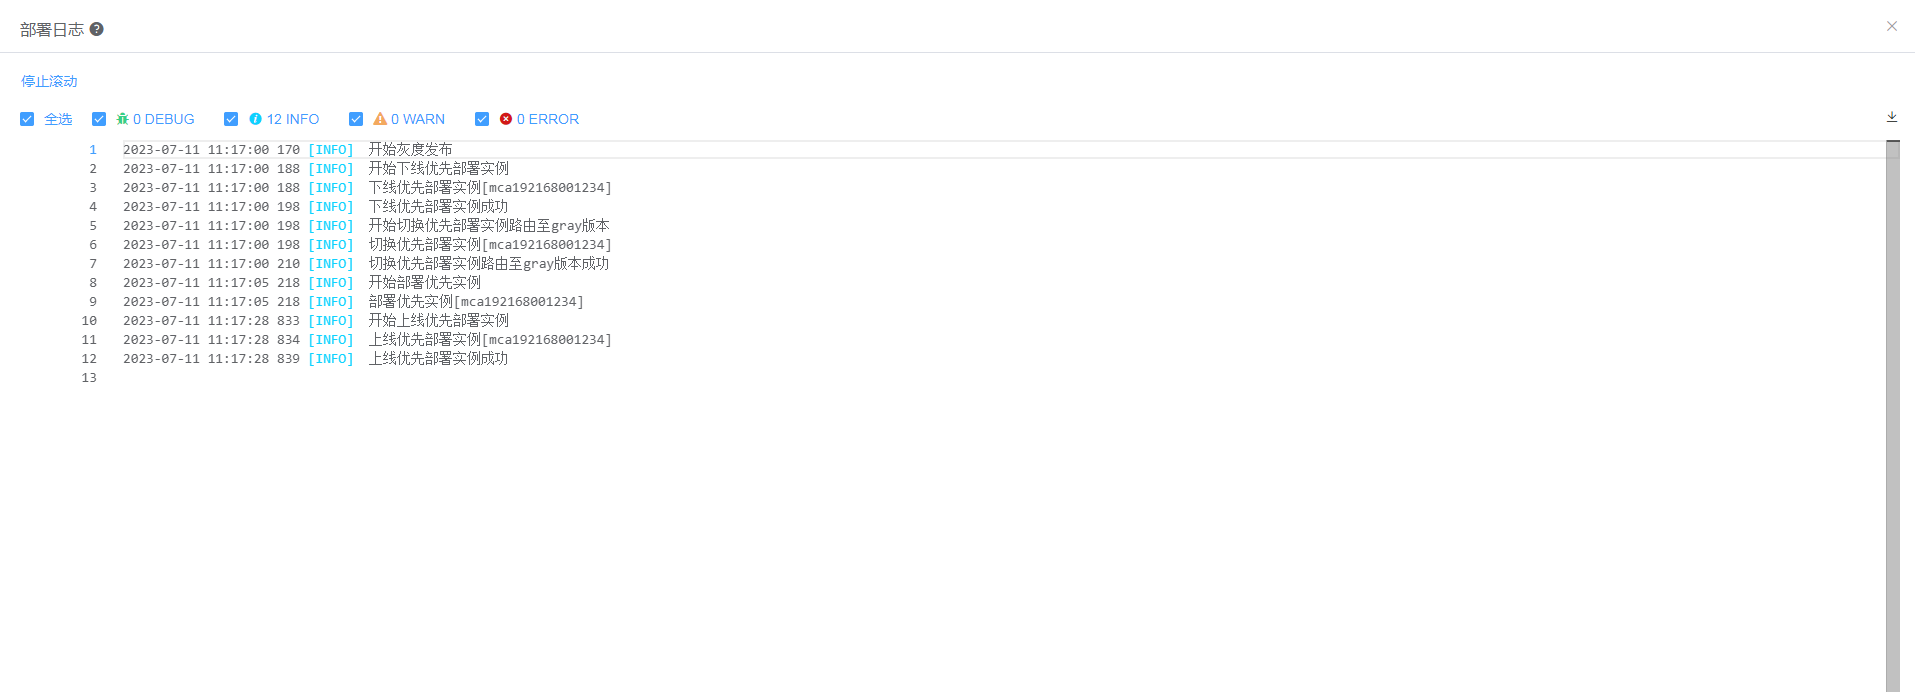Toggle the ERROR level filter checkbox

[x=482, y=119]
